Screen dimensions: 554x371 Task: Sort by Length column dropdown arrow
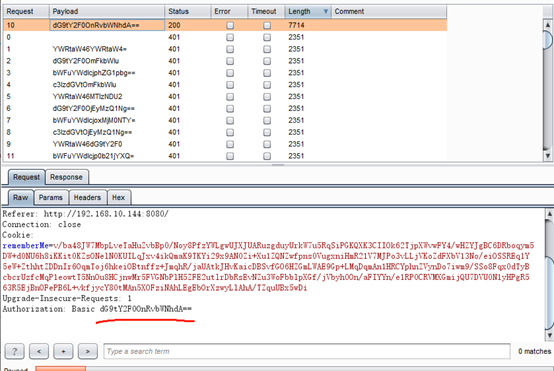point(325,11)
